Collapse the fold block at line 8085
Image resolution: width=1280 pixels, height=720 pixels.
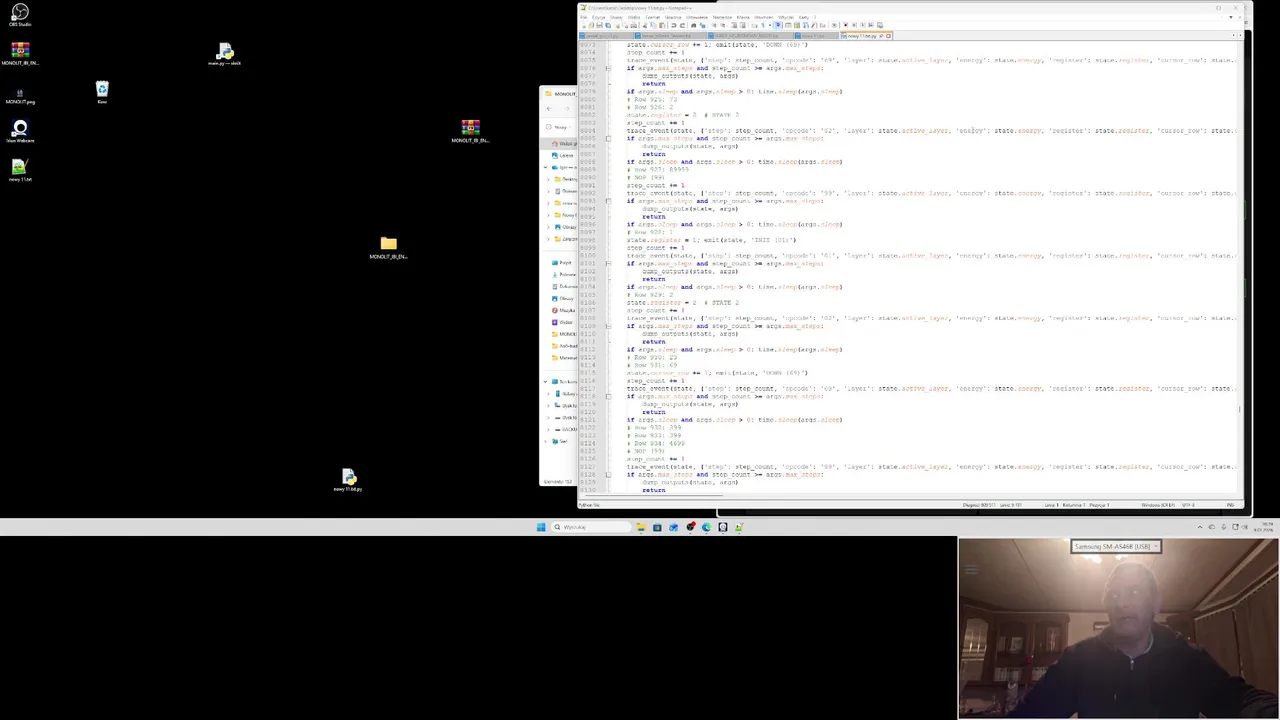(608, 138)
